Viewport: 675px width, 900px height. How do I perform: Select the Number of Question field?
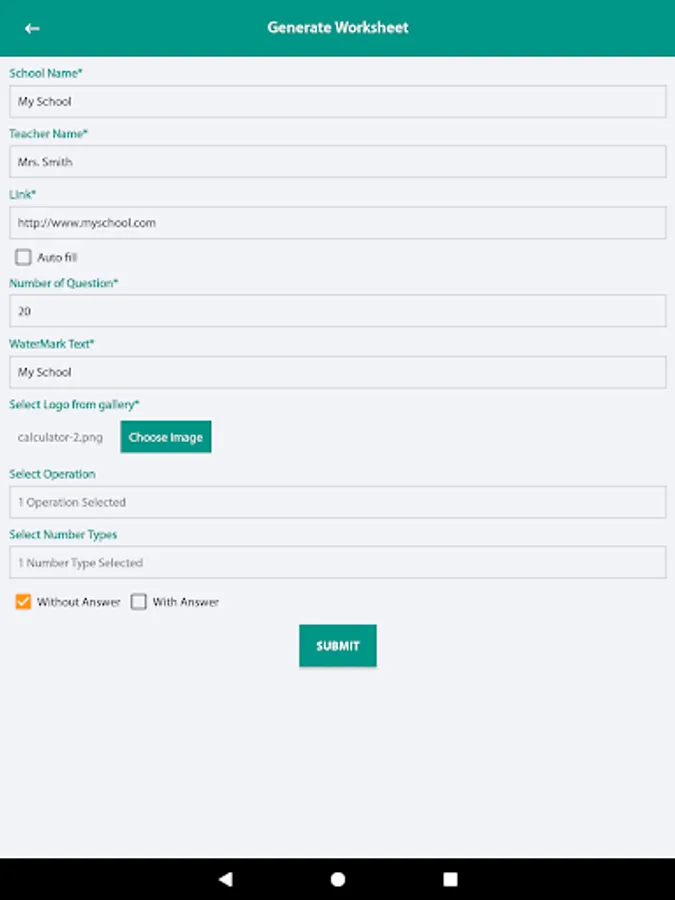pyautogui.click(x=337, y=311)
